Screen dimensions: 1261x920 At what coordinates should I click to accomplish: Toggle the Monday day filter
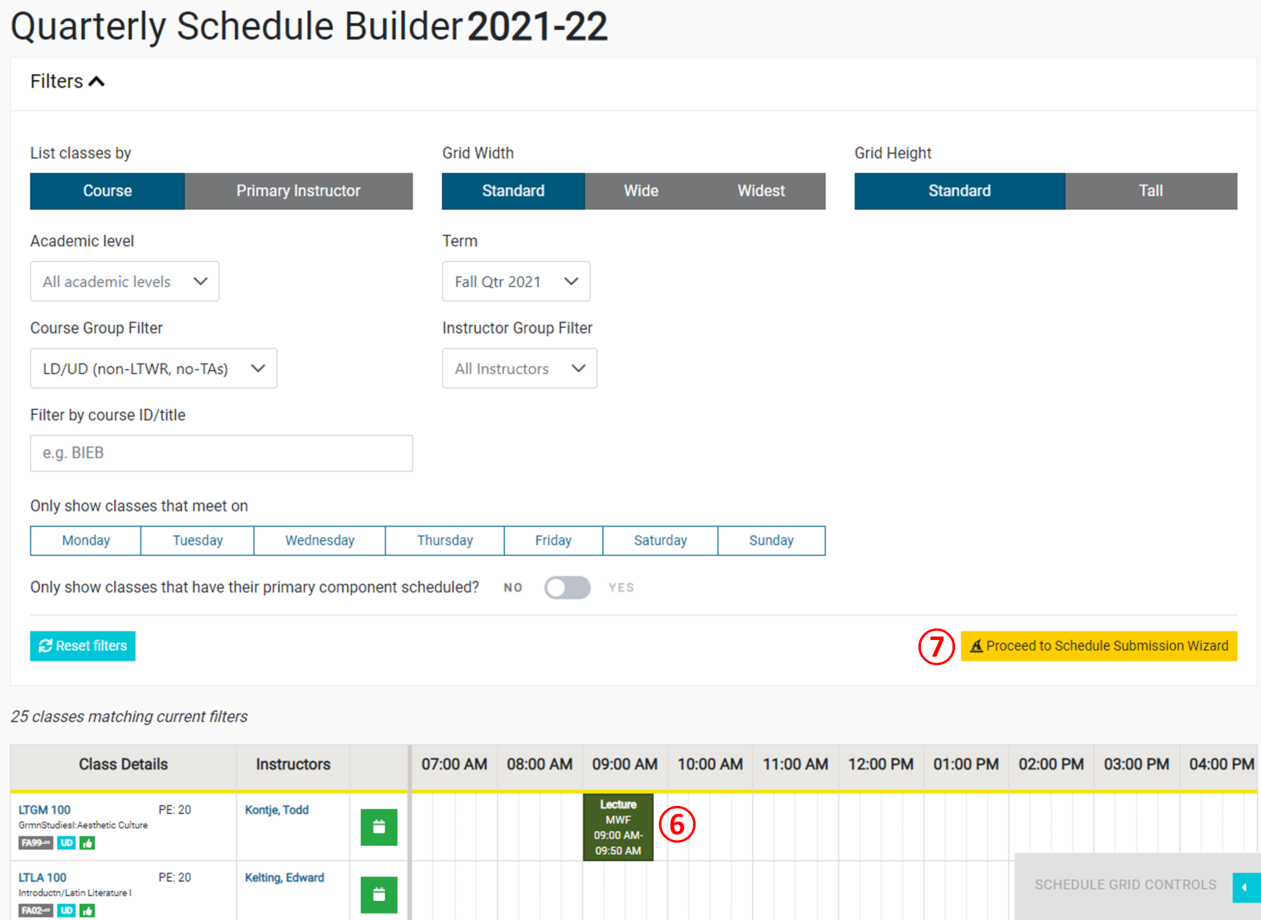coord(85,540)
